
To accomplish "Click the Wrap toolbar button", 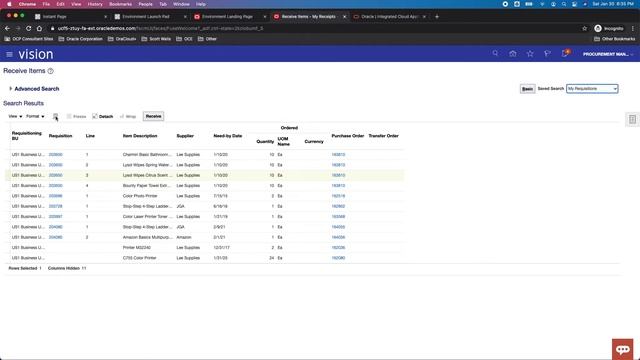I will 128,116.
